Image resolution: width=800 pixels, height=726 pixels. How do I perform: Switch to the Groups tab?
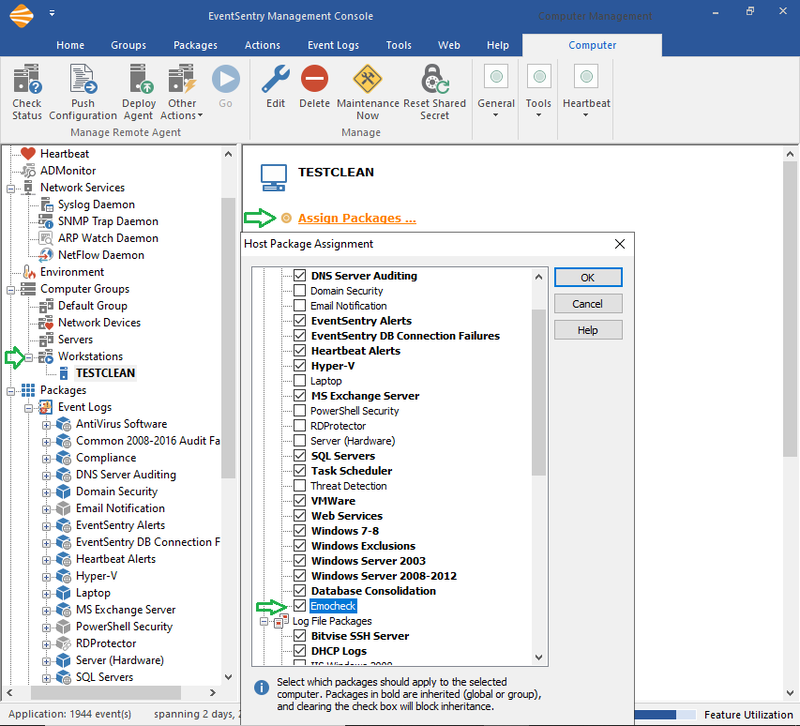[x=129, y=45]
